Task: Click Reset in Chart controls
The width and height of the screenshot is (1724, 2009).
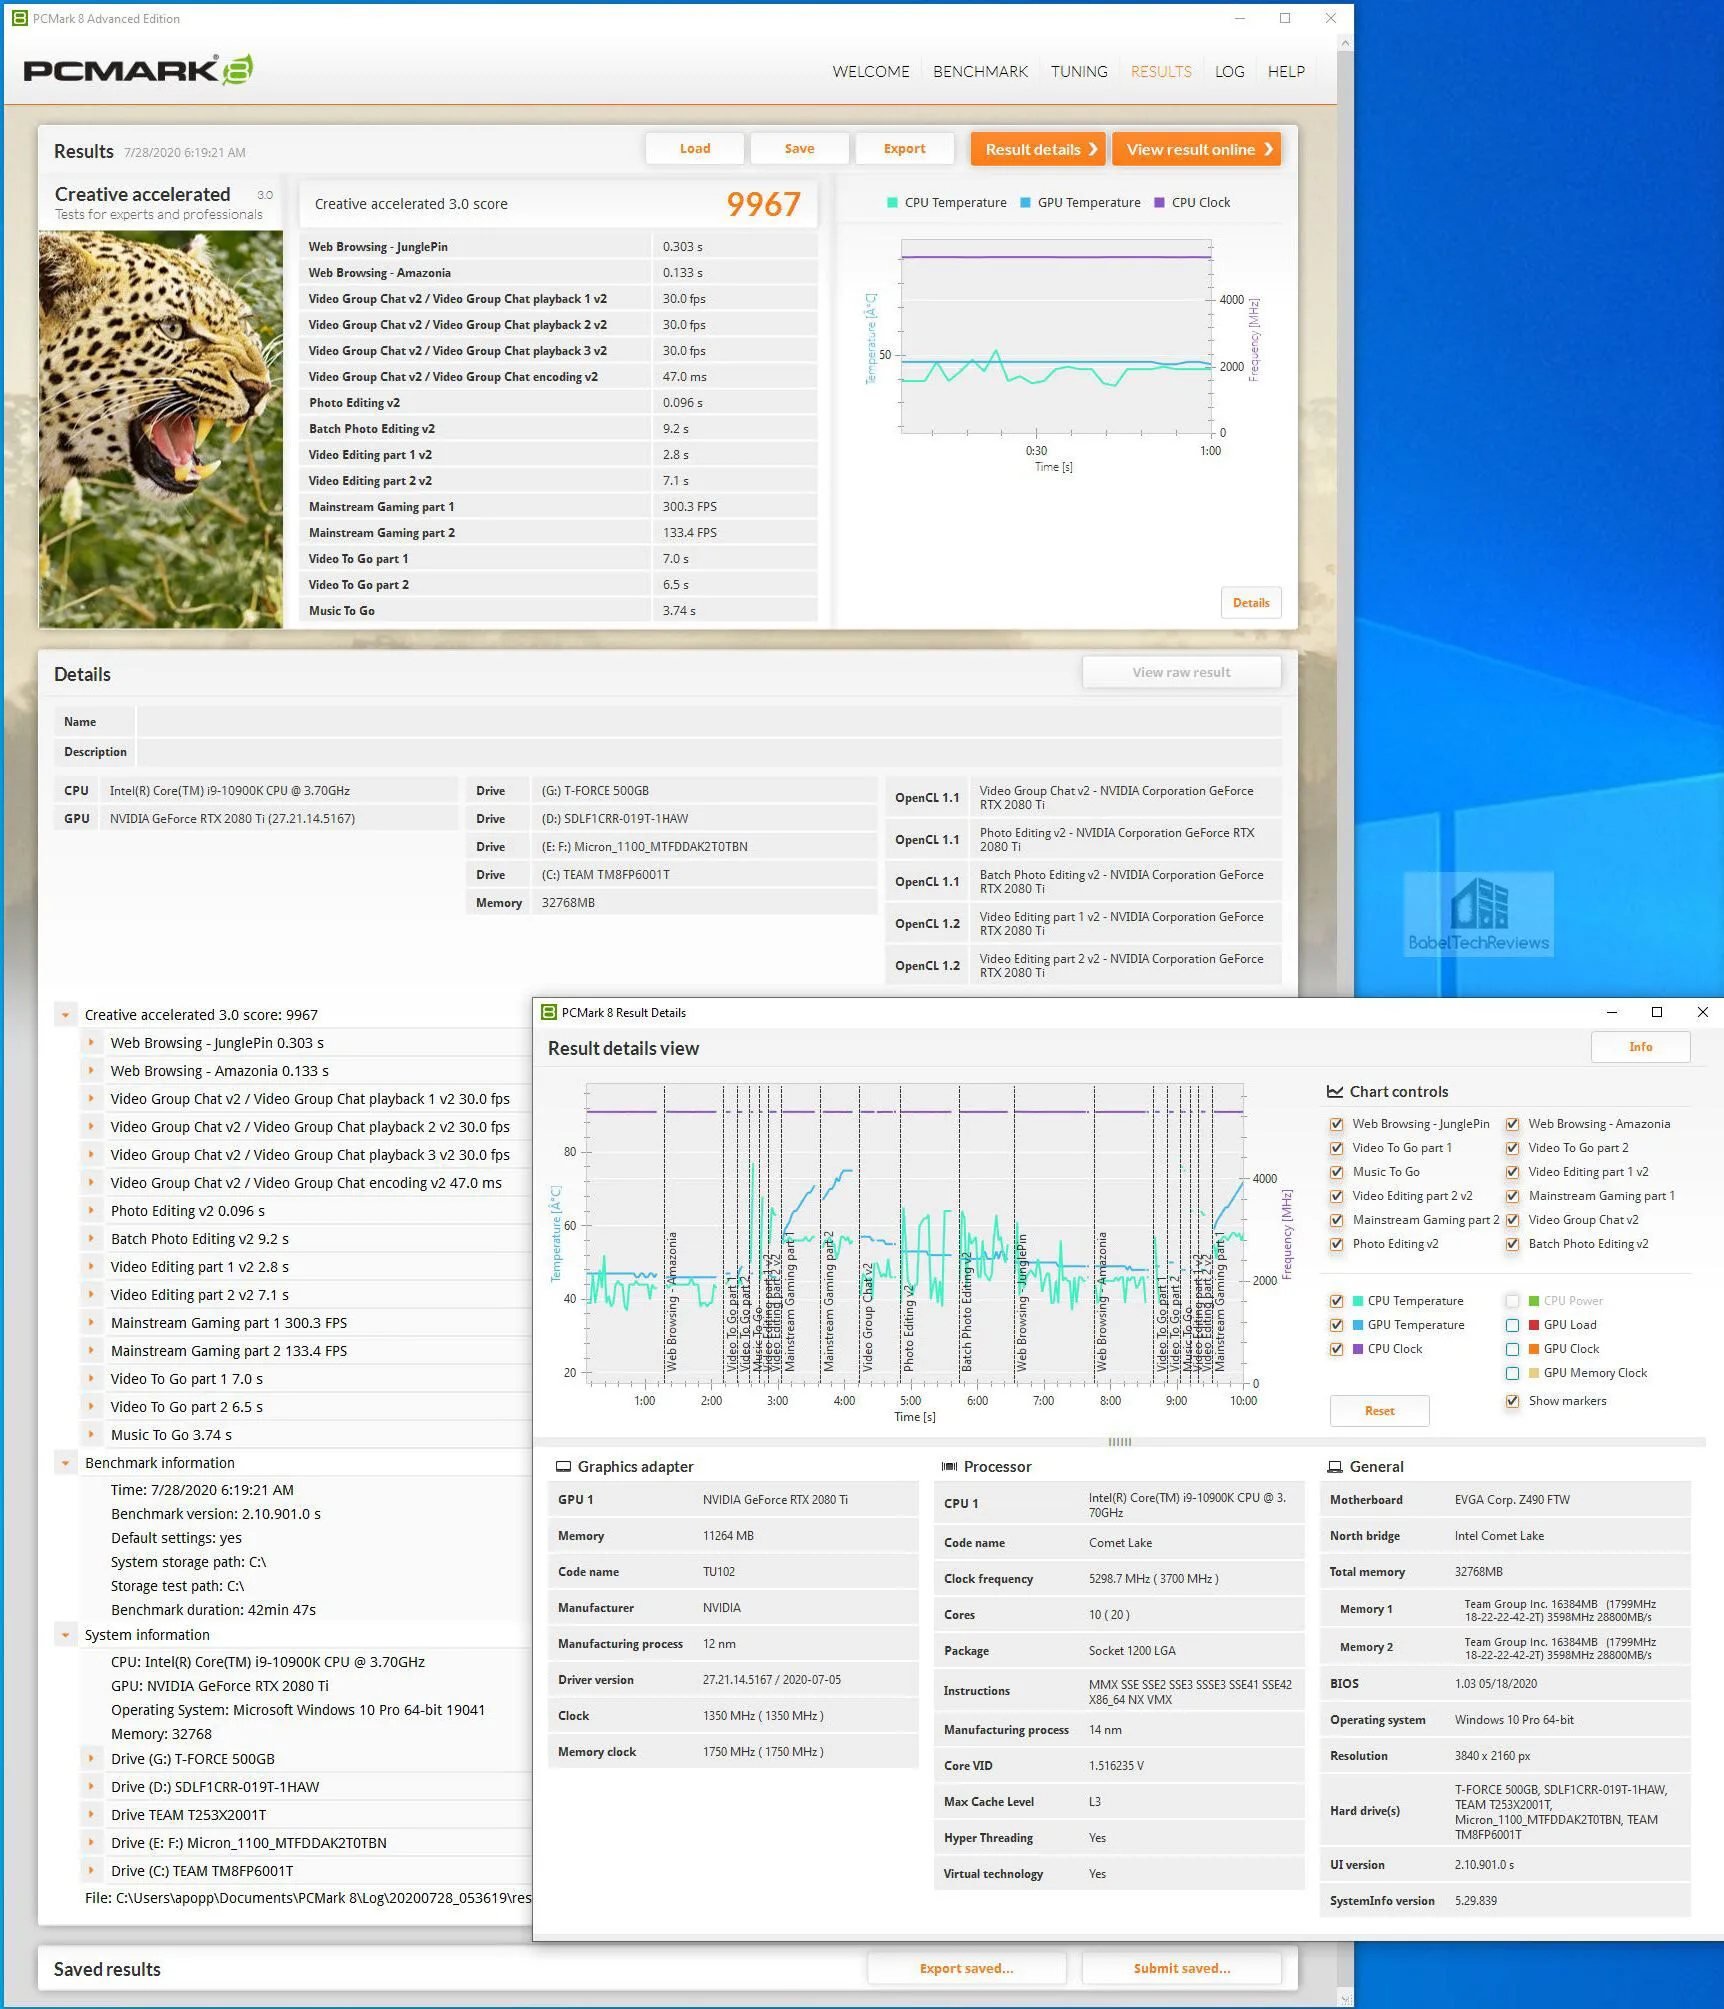Action: click(1379, 1411)
